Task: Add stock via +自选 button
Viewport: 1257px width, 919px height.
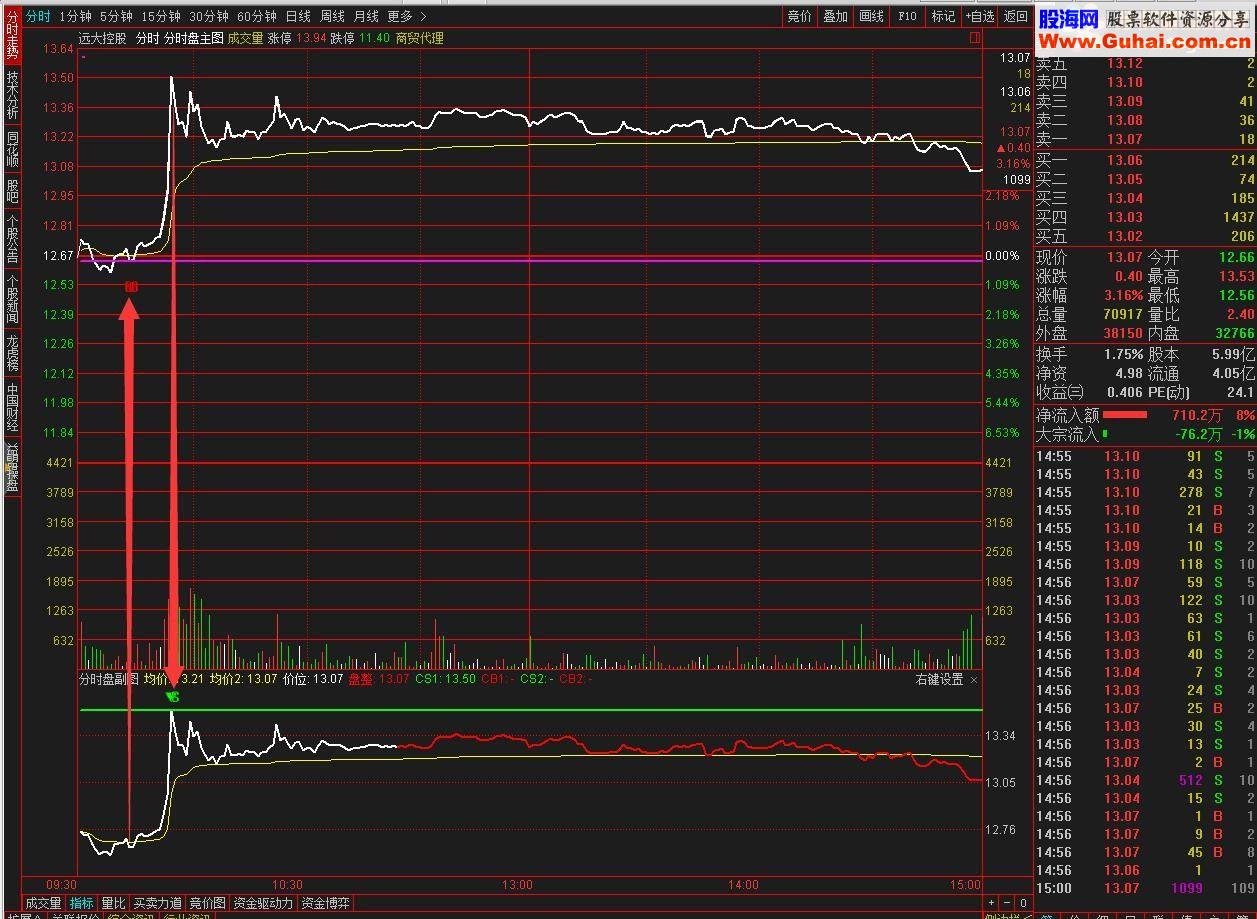Action: click(980, 16)
